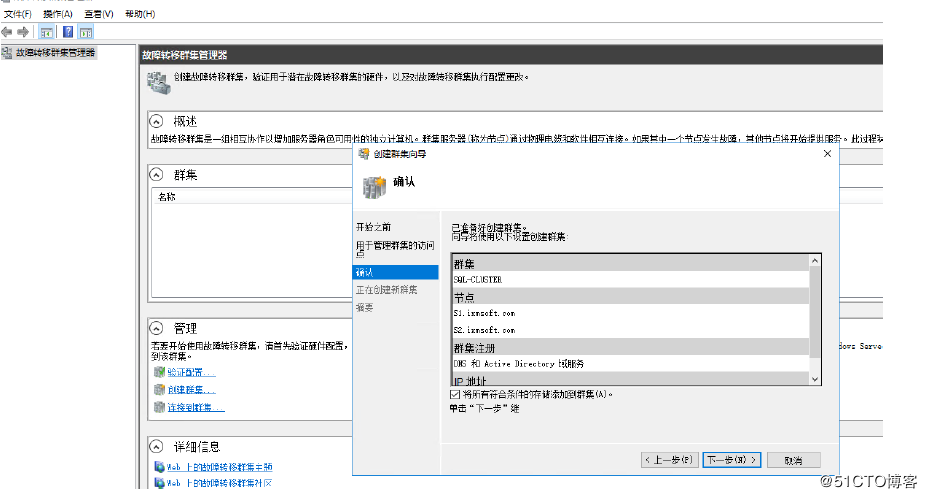Click the 下一步(N) button
Screen dimensions: 927x498
[732, 460]
